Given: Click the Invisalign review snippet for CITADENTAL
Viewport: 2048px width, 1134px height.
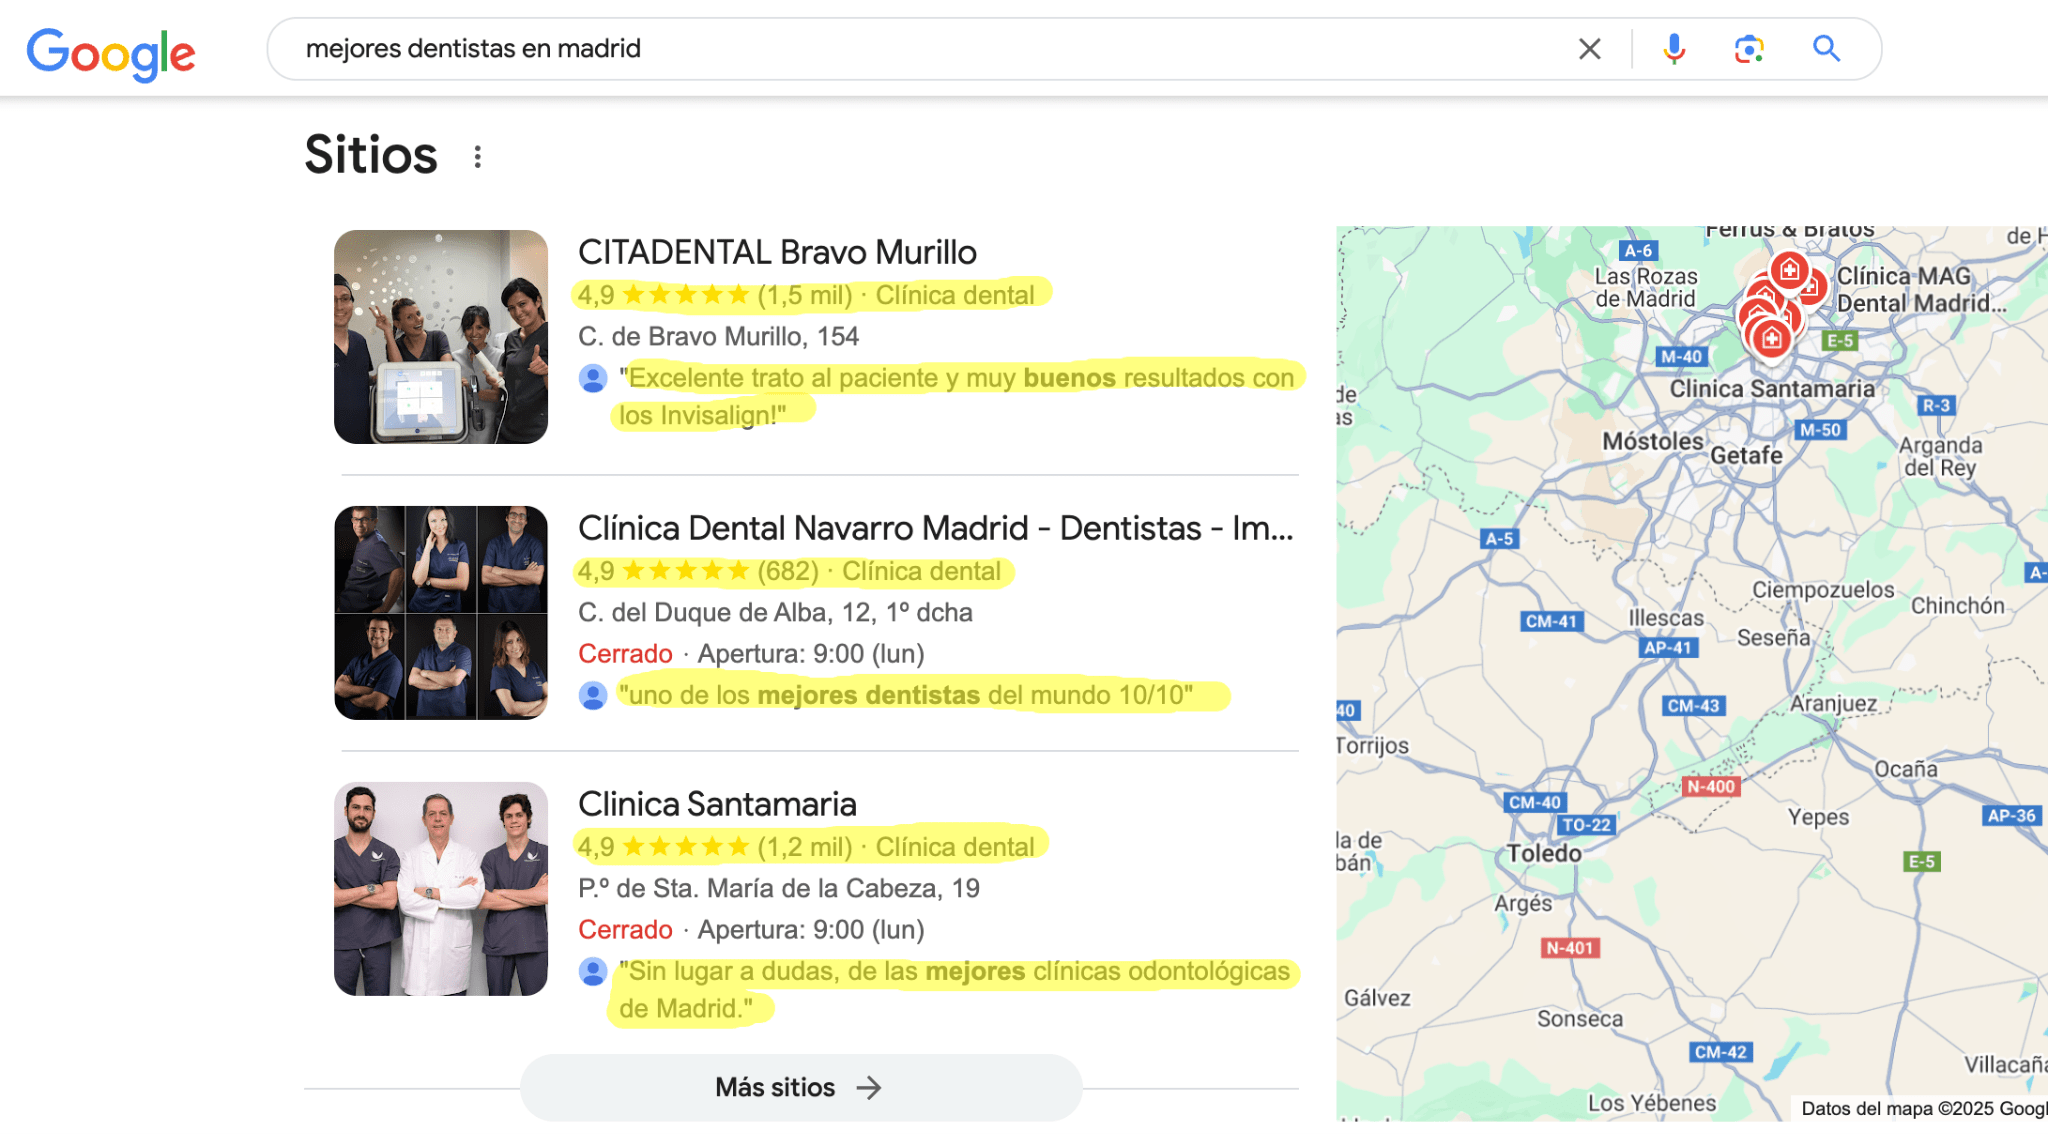Looking at the screenshot, I should pos(956,396).
